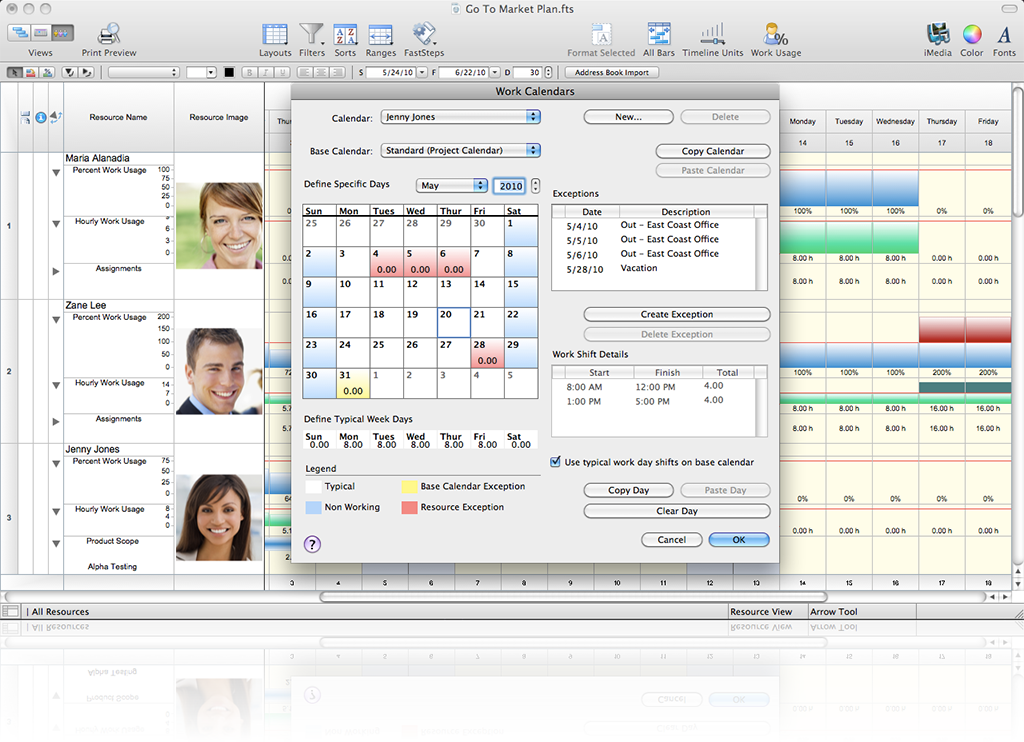Select the Sorts toolbar icon
Image resolution: width=1024 pixels, height=742 pixels.
tap(345, 34)
